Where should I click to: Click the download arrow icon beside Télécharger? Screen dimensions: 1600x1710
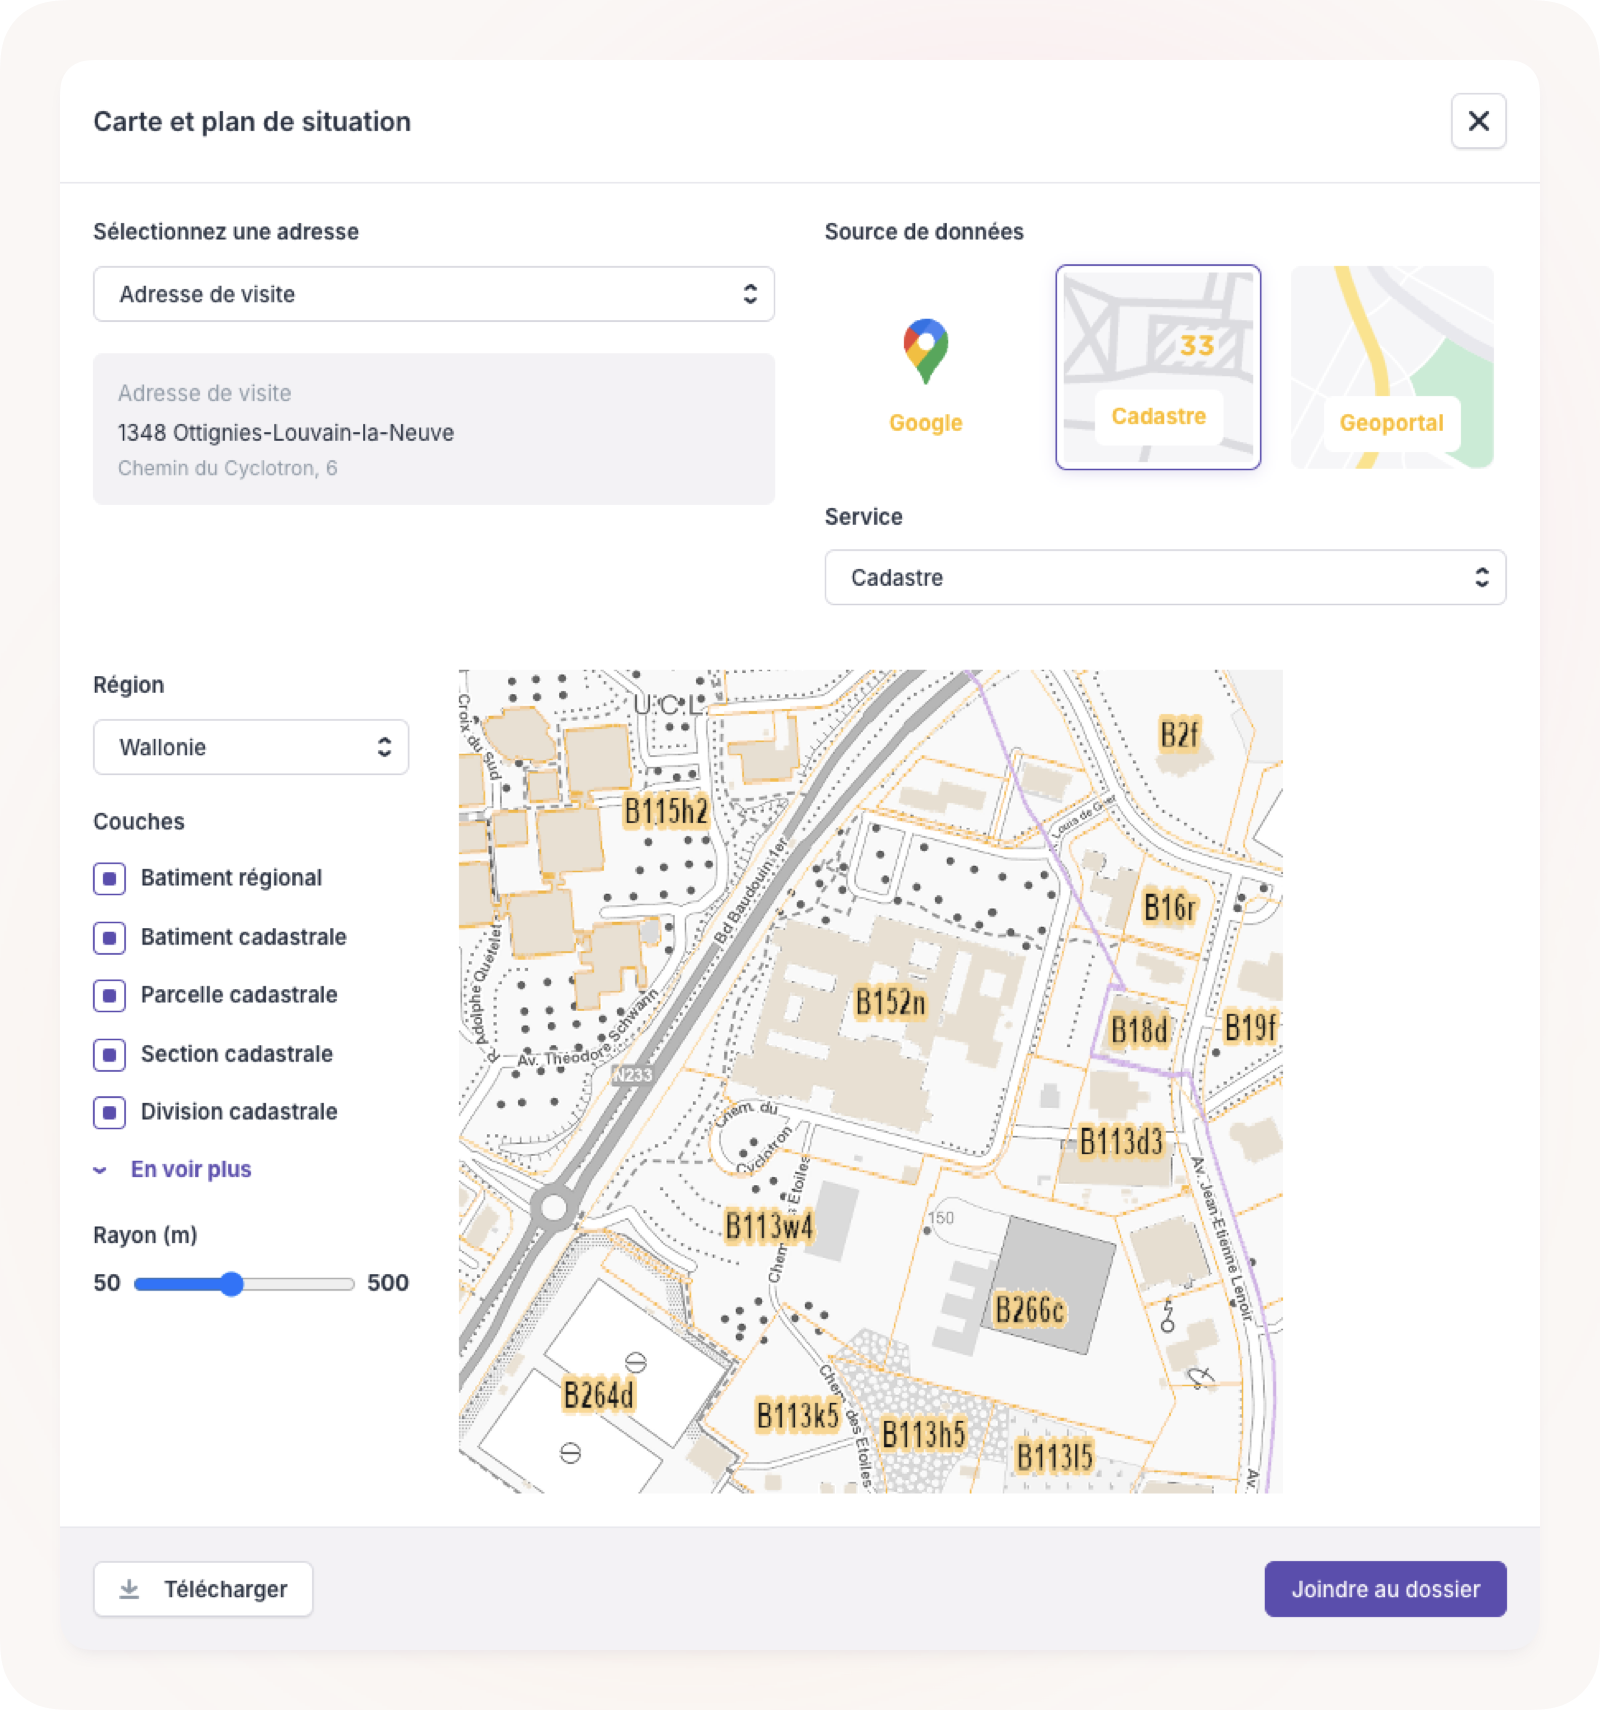[x=130, y=1589]
